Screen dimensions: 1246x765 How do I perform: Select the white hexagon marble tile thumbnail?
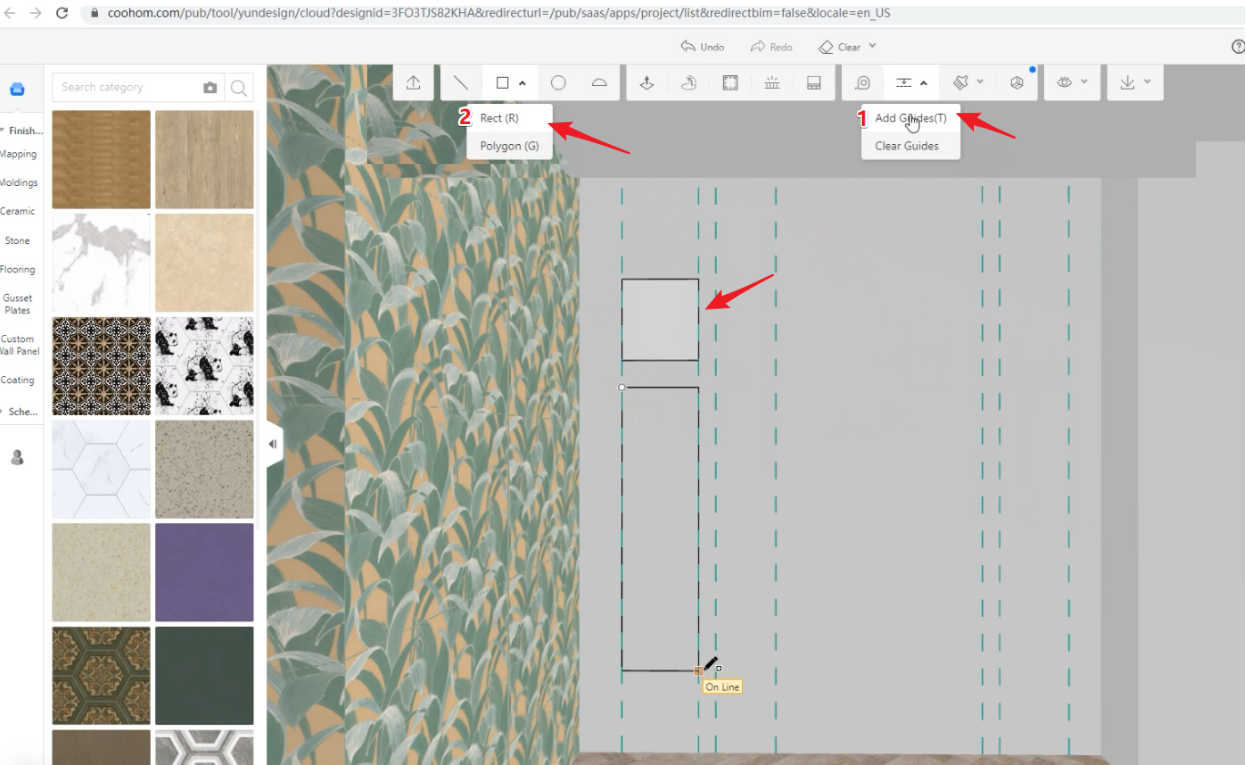click(x=101, y=469)
